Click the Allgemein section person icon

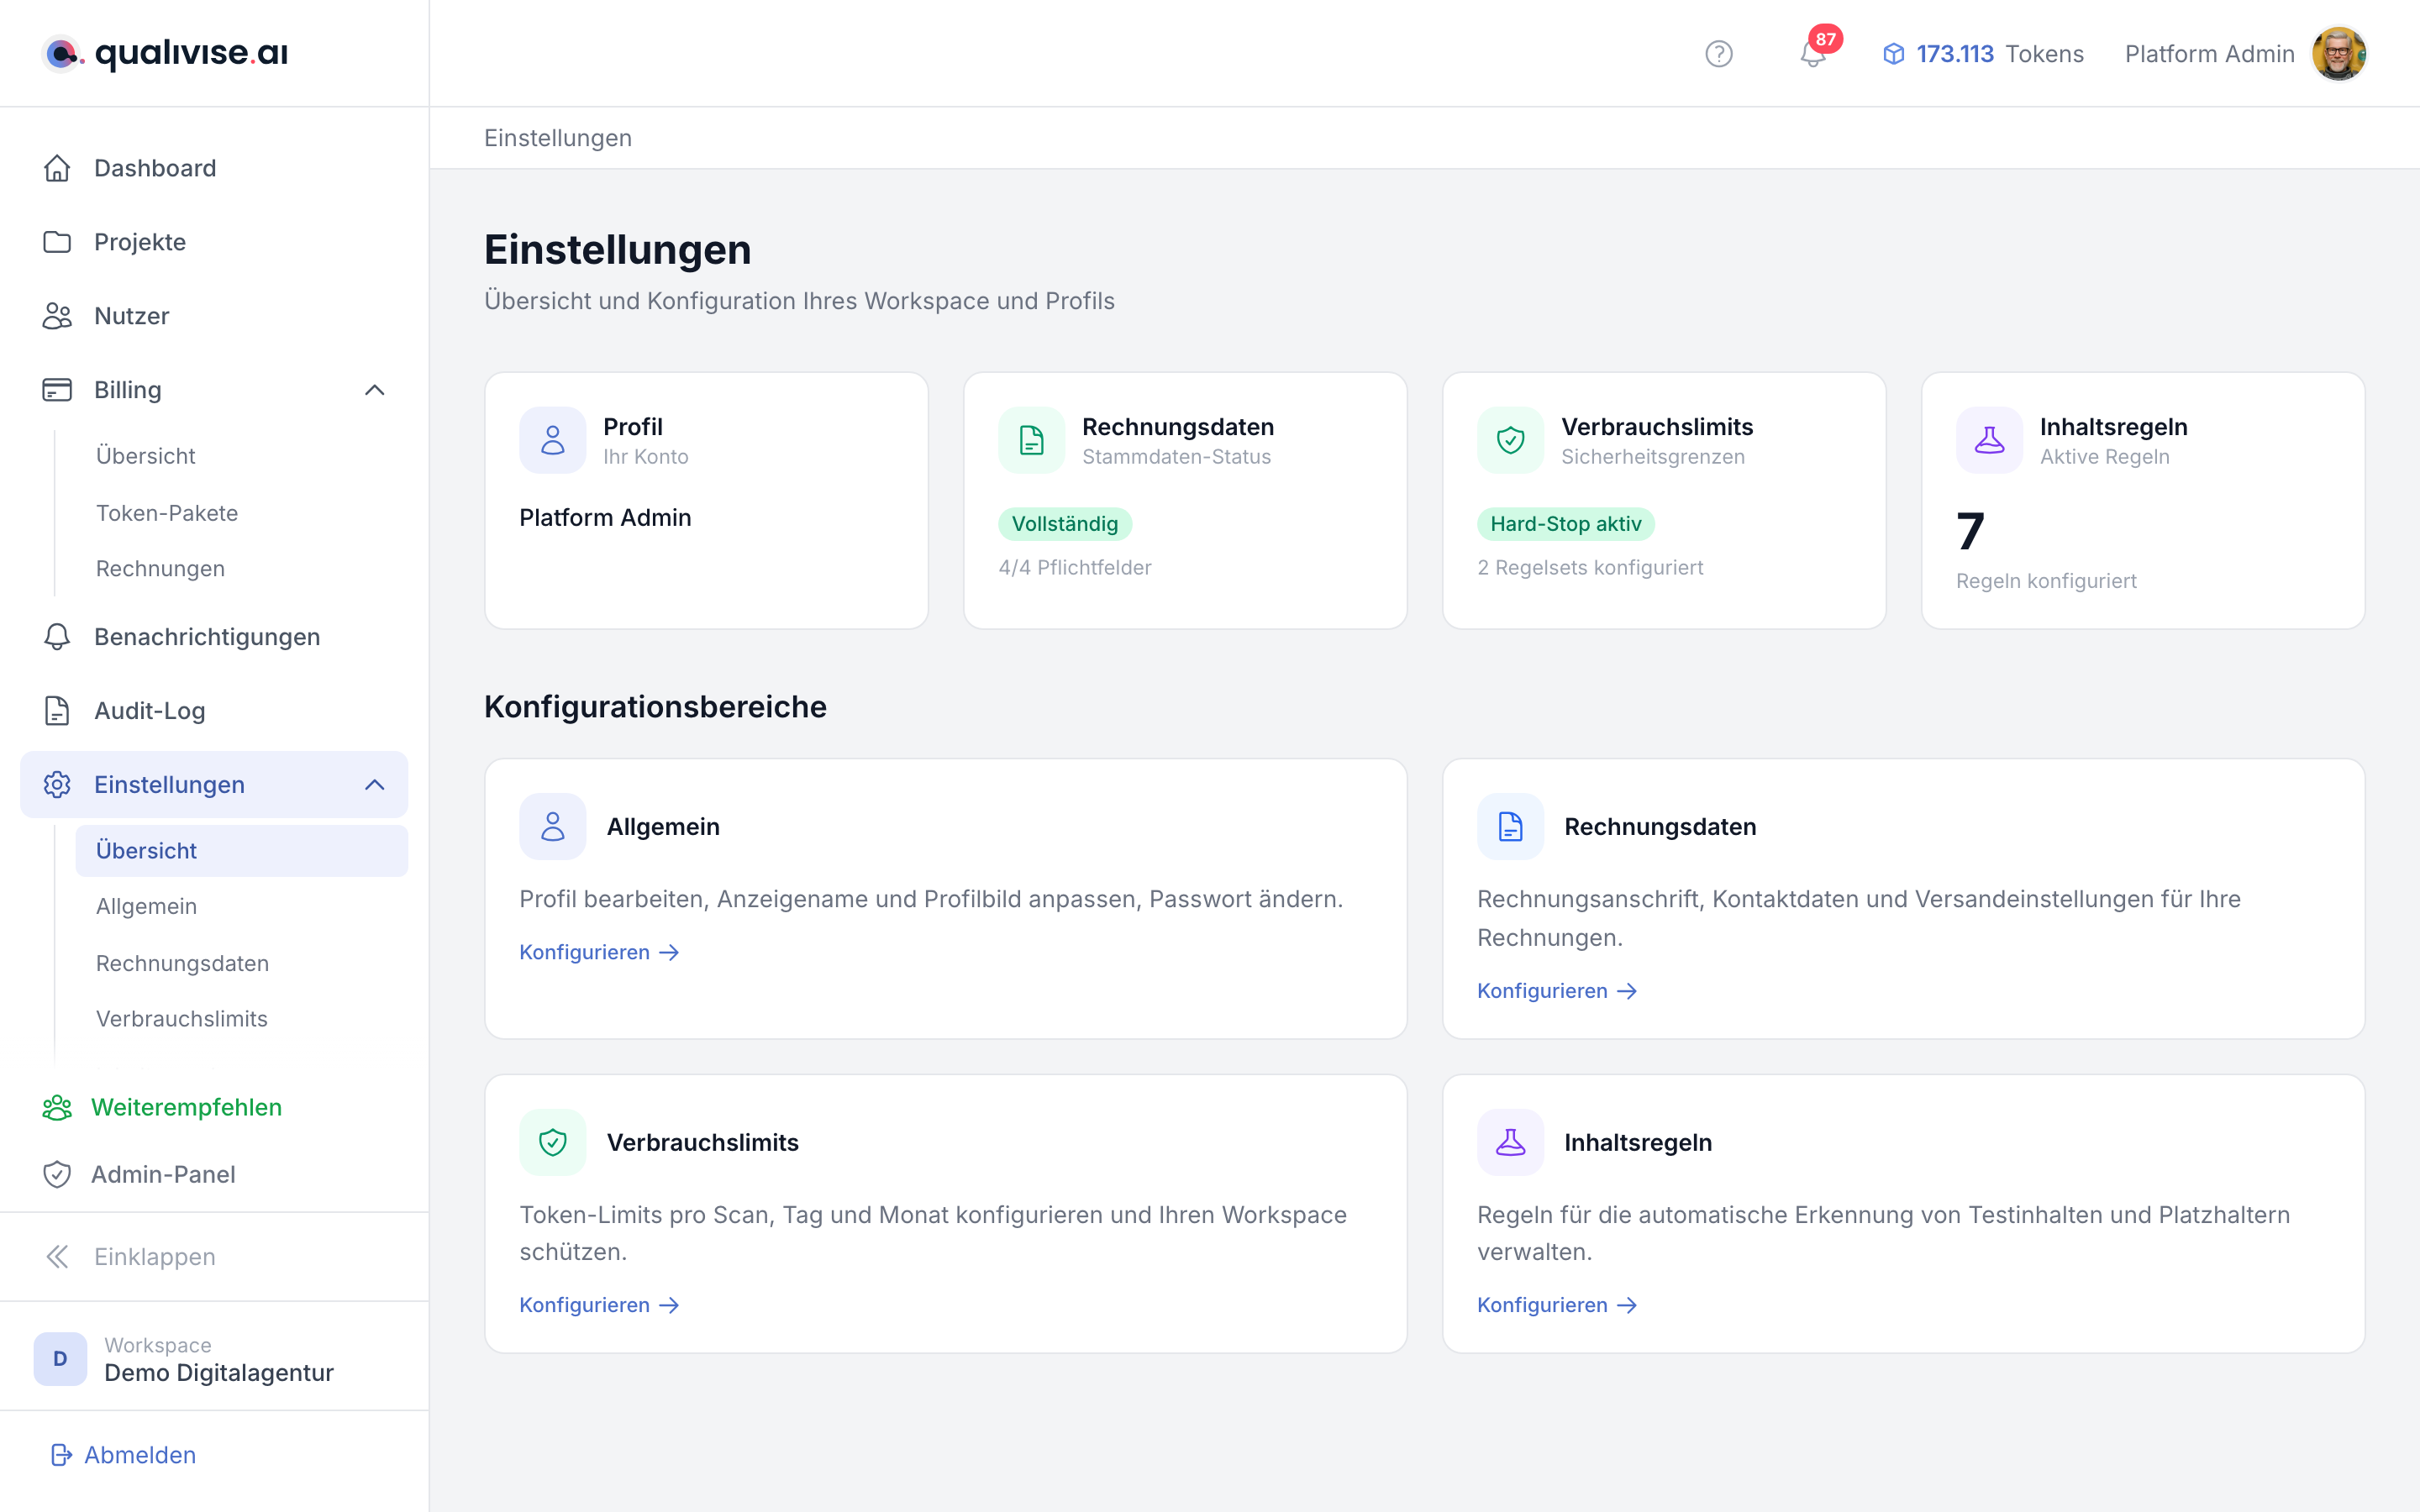pyautogui.click(x=552, y=827)
